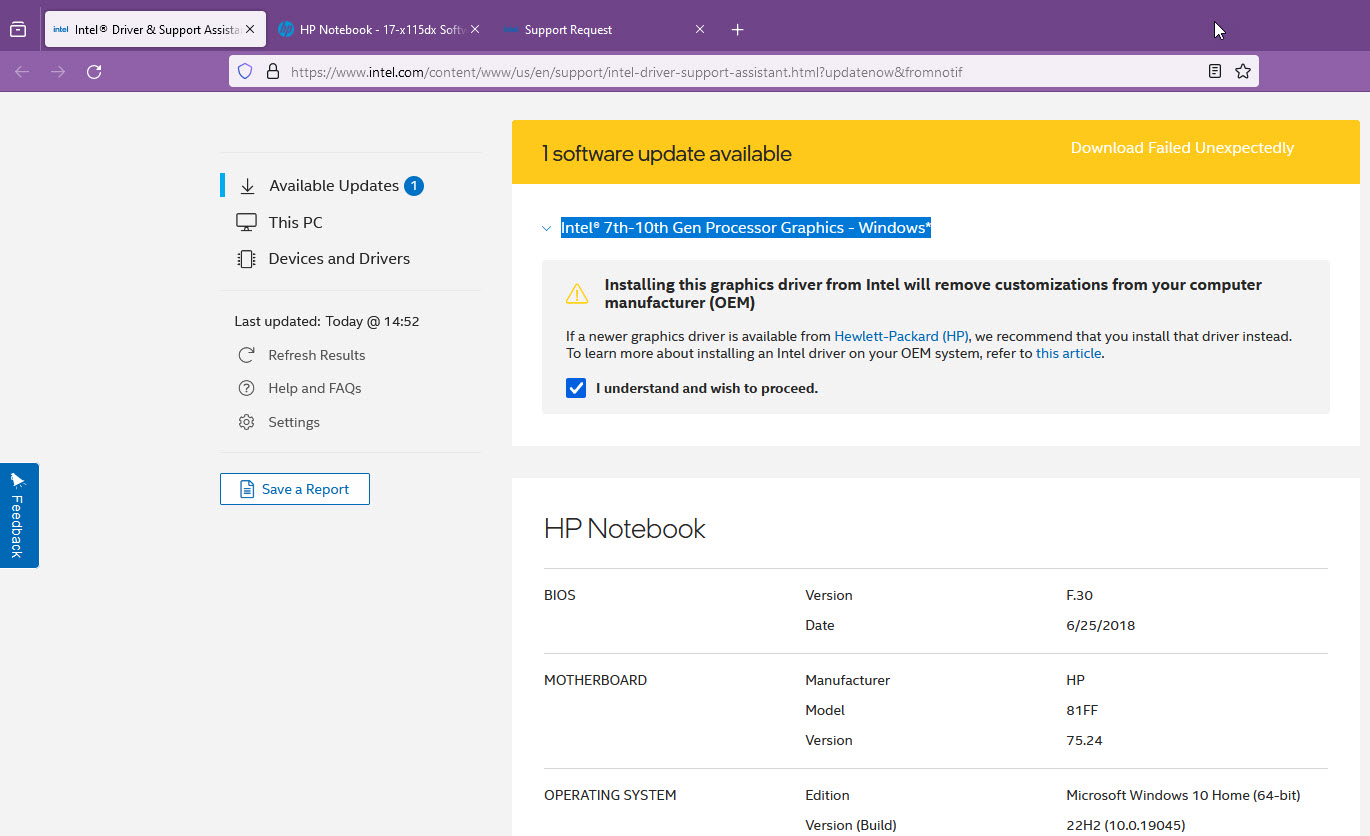Viewport: 1370px width, 836px height.
Task: Click the browser reload icon
Action: point(94,71)
